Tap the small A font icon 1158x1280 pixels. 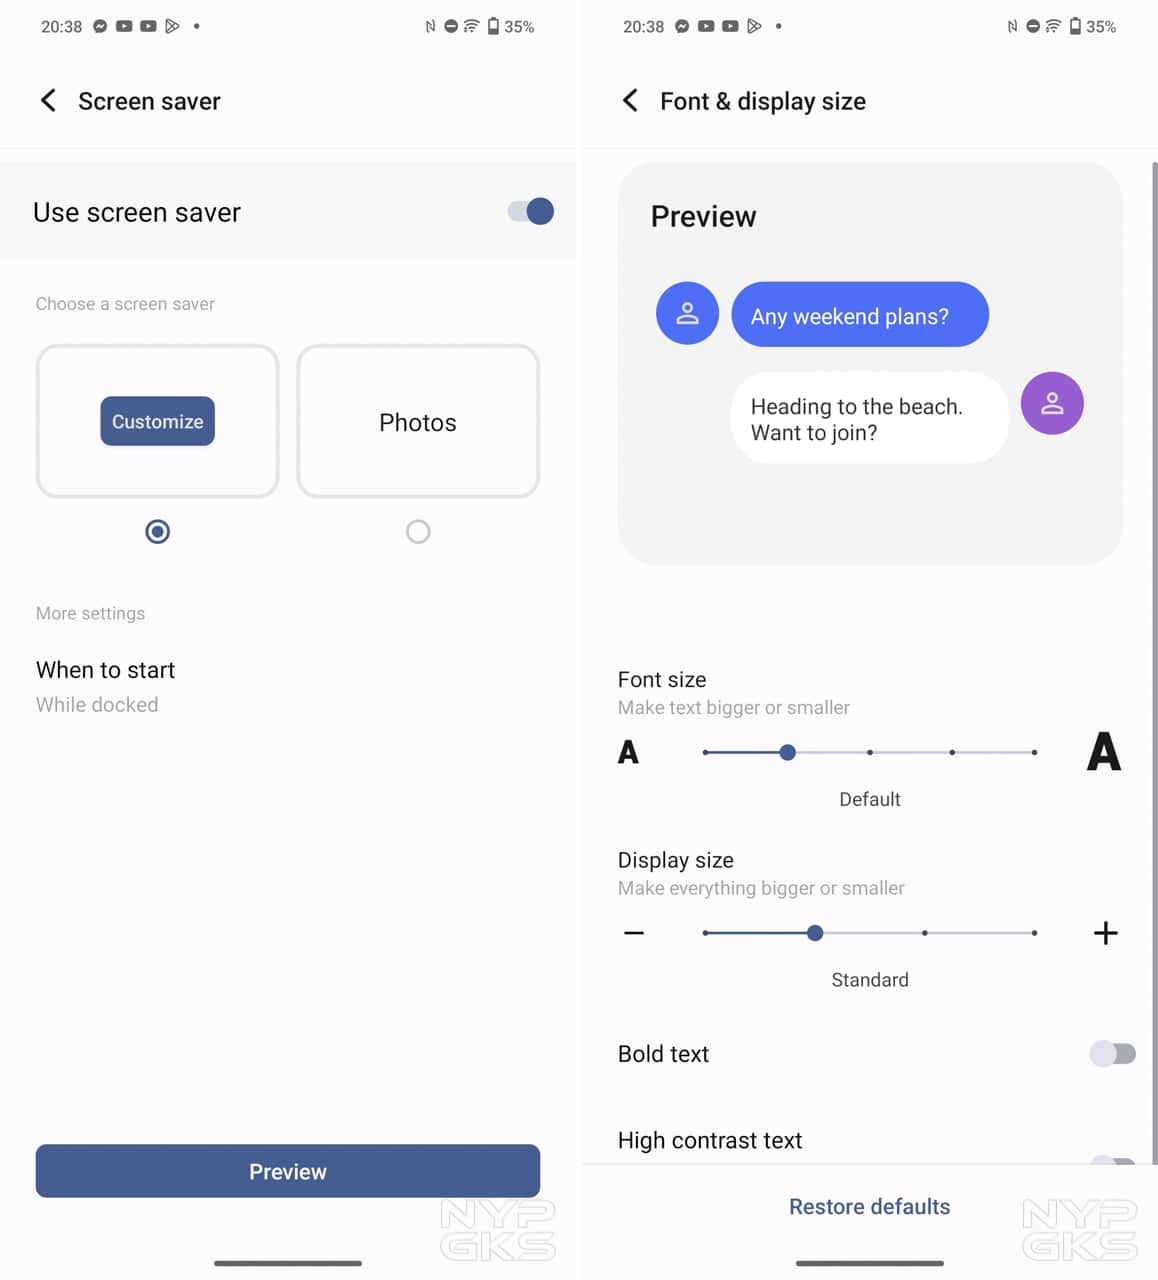[628, 752]
